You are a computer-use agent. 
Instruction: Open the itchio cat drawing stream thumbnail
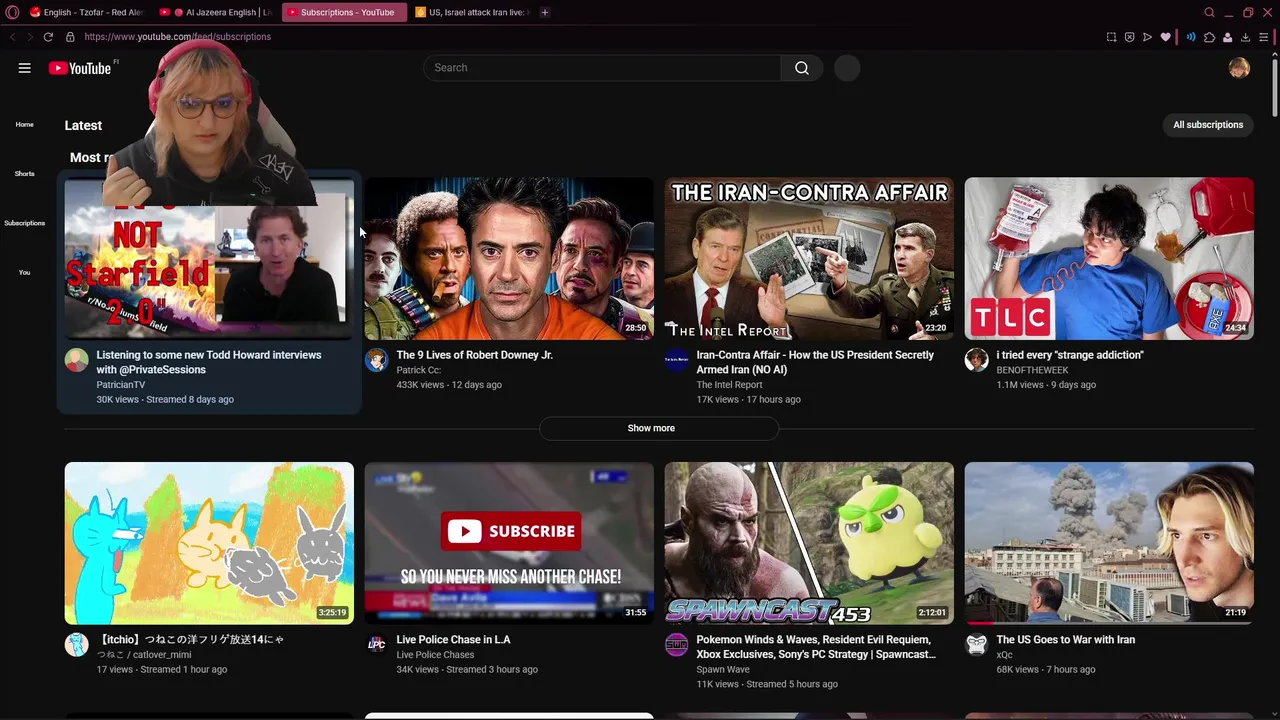[x=209, y=543]
